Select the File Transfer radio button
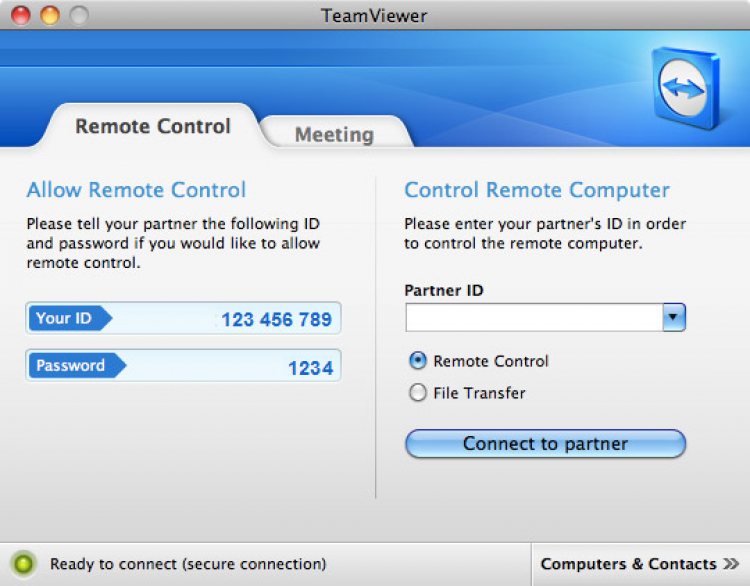750x586 pixels. [x=418, y=393]
